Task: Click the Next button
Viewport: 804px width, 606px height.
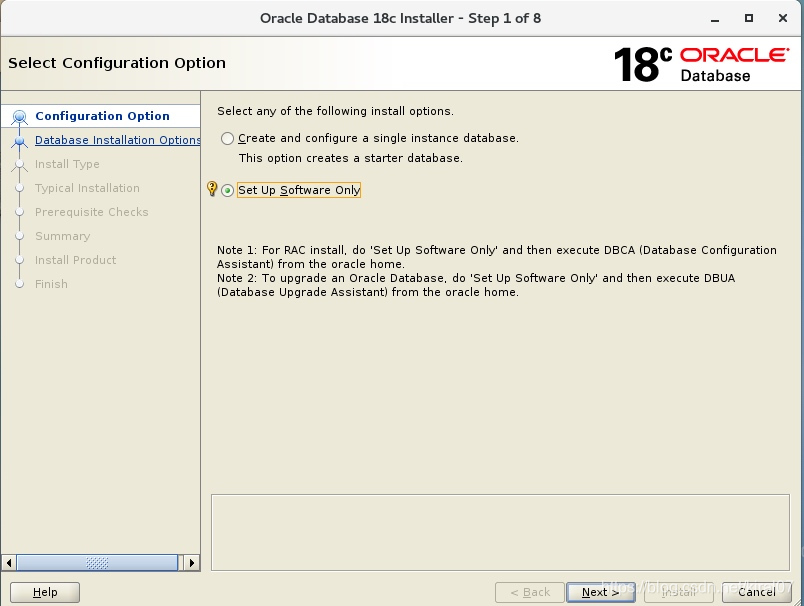Action: point(600,592)
